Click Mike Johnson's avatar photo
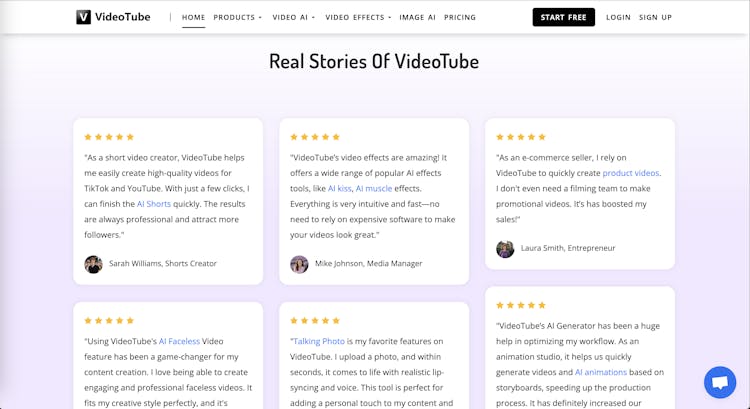 coord(299,264)
